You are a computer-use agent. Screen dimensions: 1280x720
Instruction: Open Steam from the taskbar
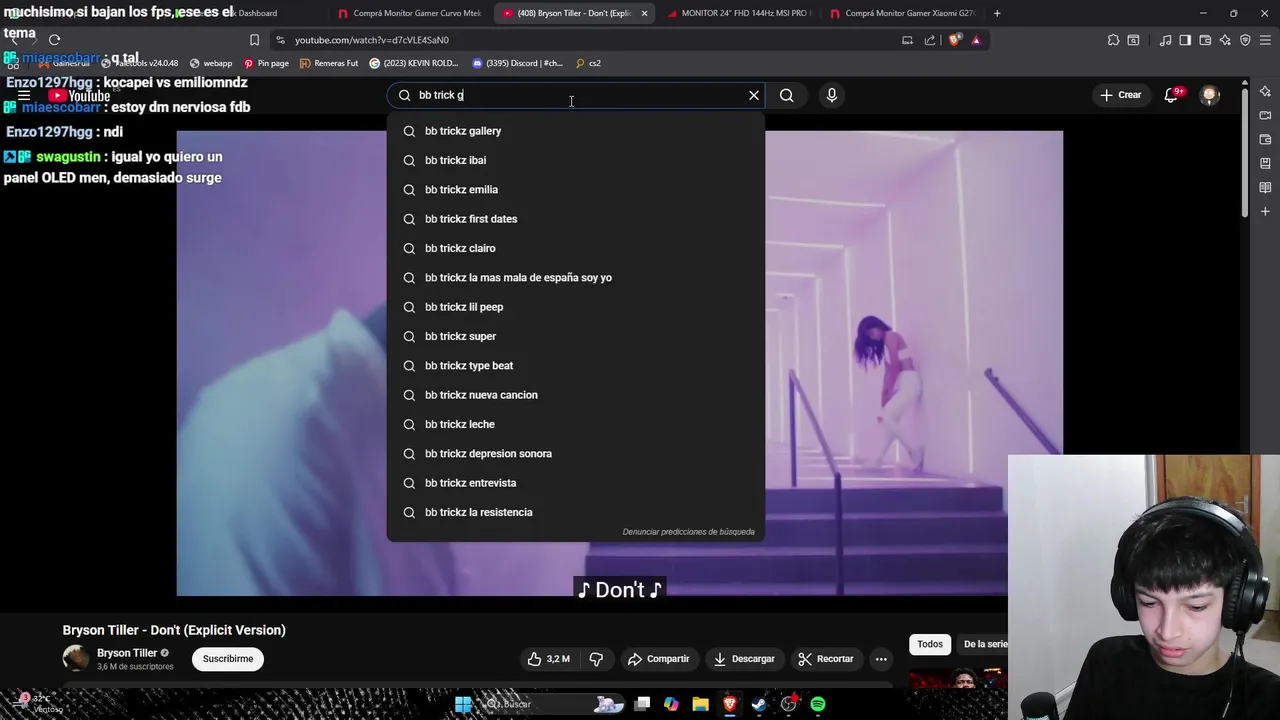(x=759, y=704)
